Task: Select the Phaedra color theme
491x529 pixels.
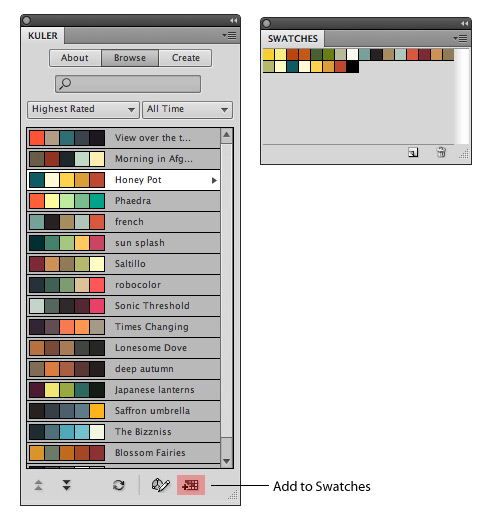Action: point(124,201)
